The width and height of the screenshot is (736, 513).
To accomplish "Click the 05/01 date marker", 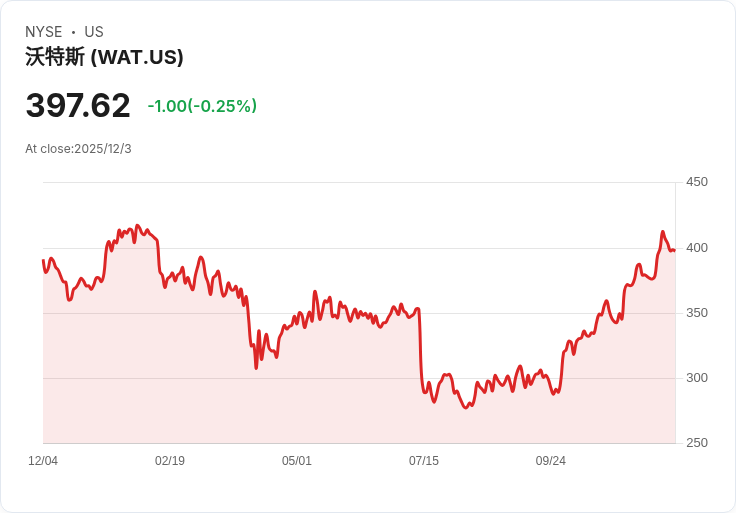I will tap(297, 461).
